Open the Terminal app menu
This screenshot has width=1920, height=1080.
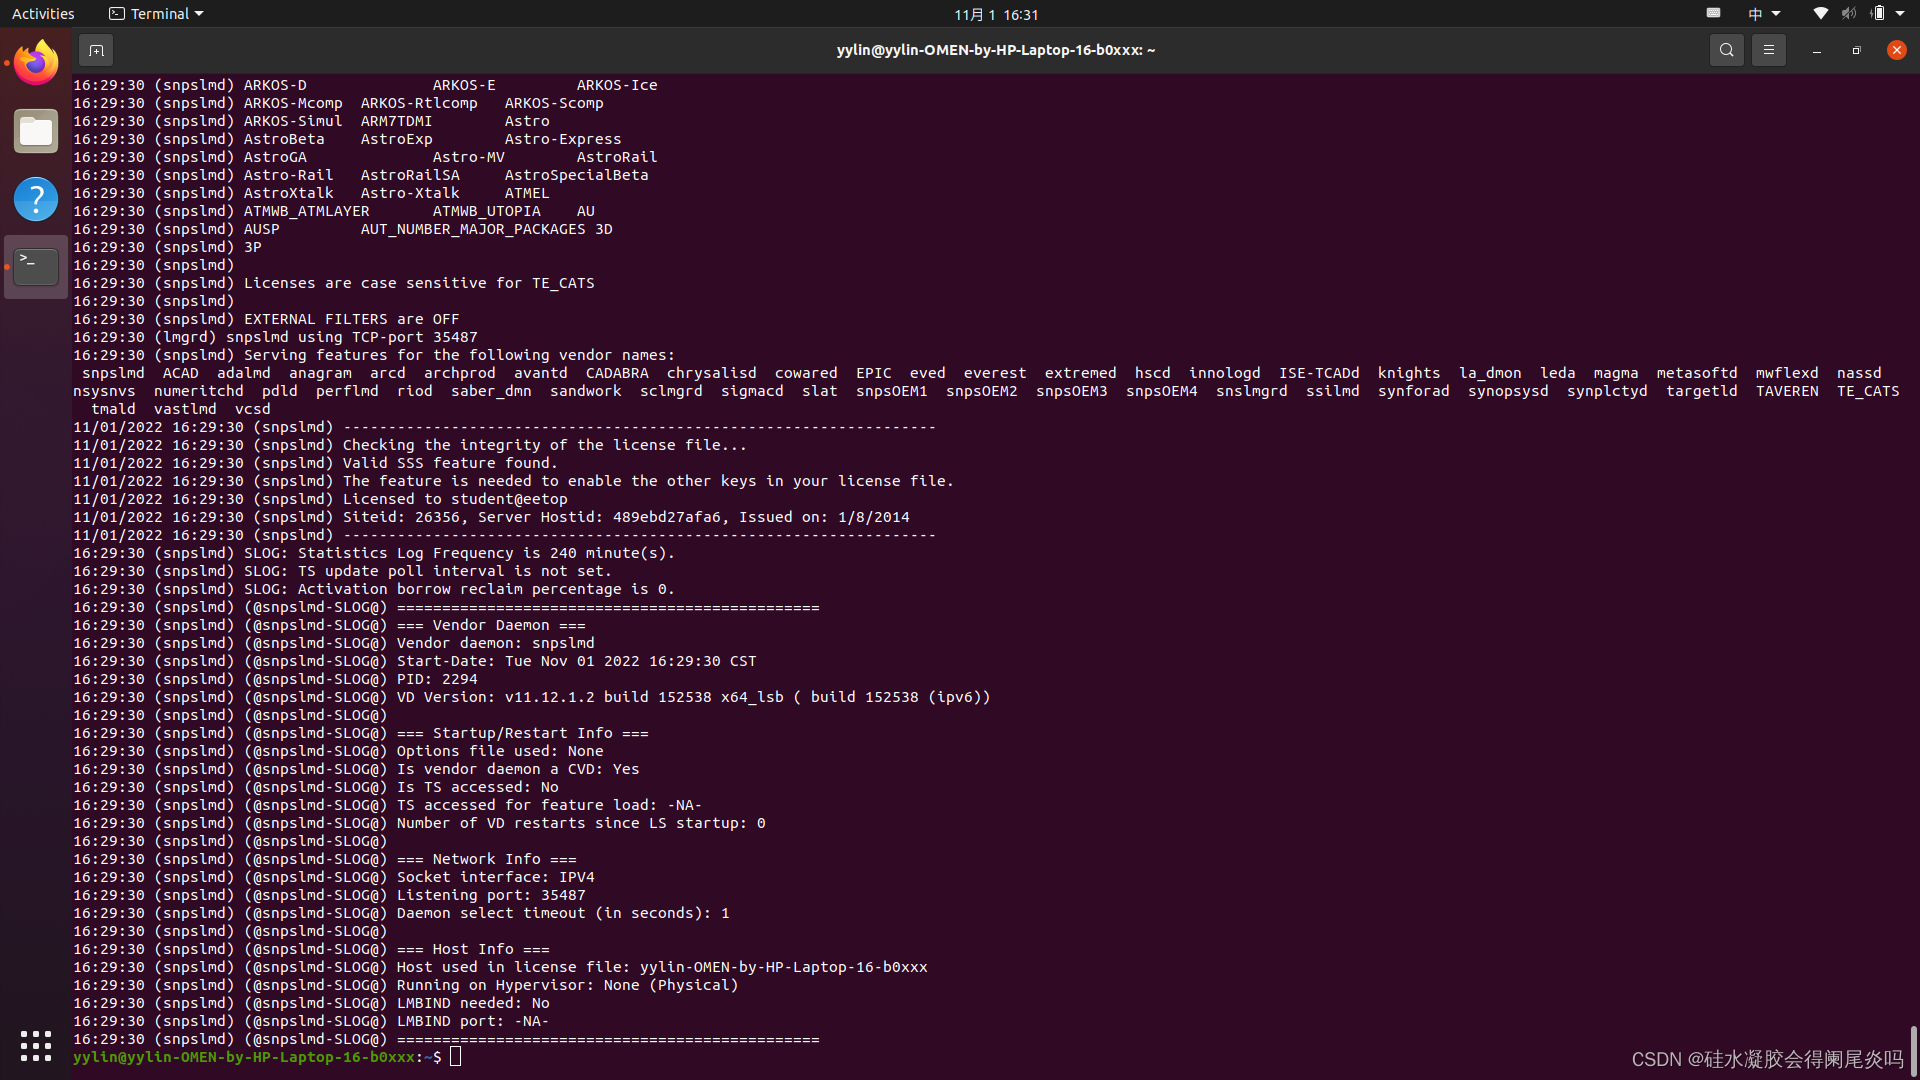156,14
